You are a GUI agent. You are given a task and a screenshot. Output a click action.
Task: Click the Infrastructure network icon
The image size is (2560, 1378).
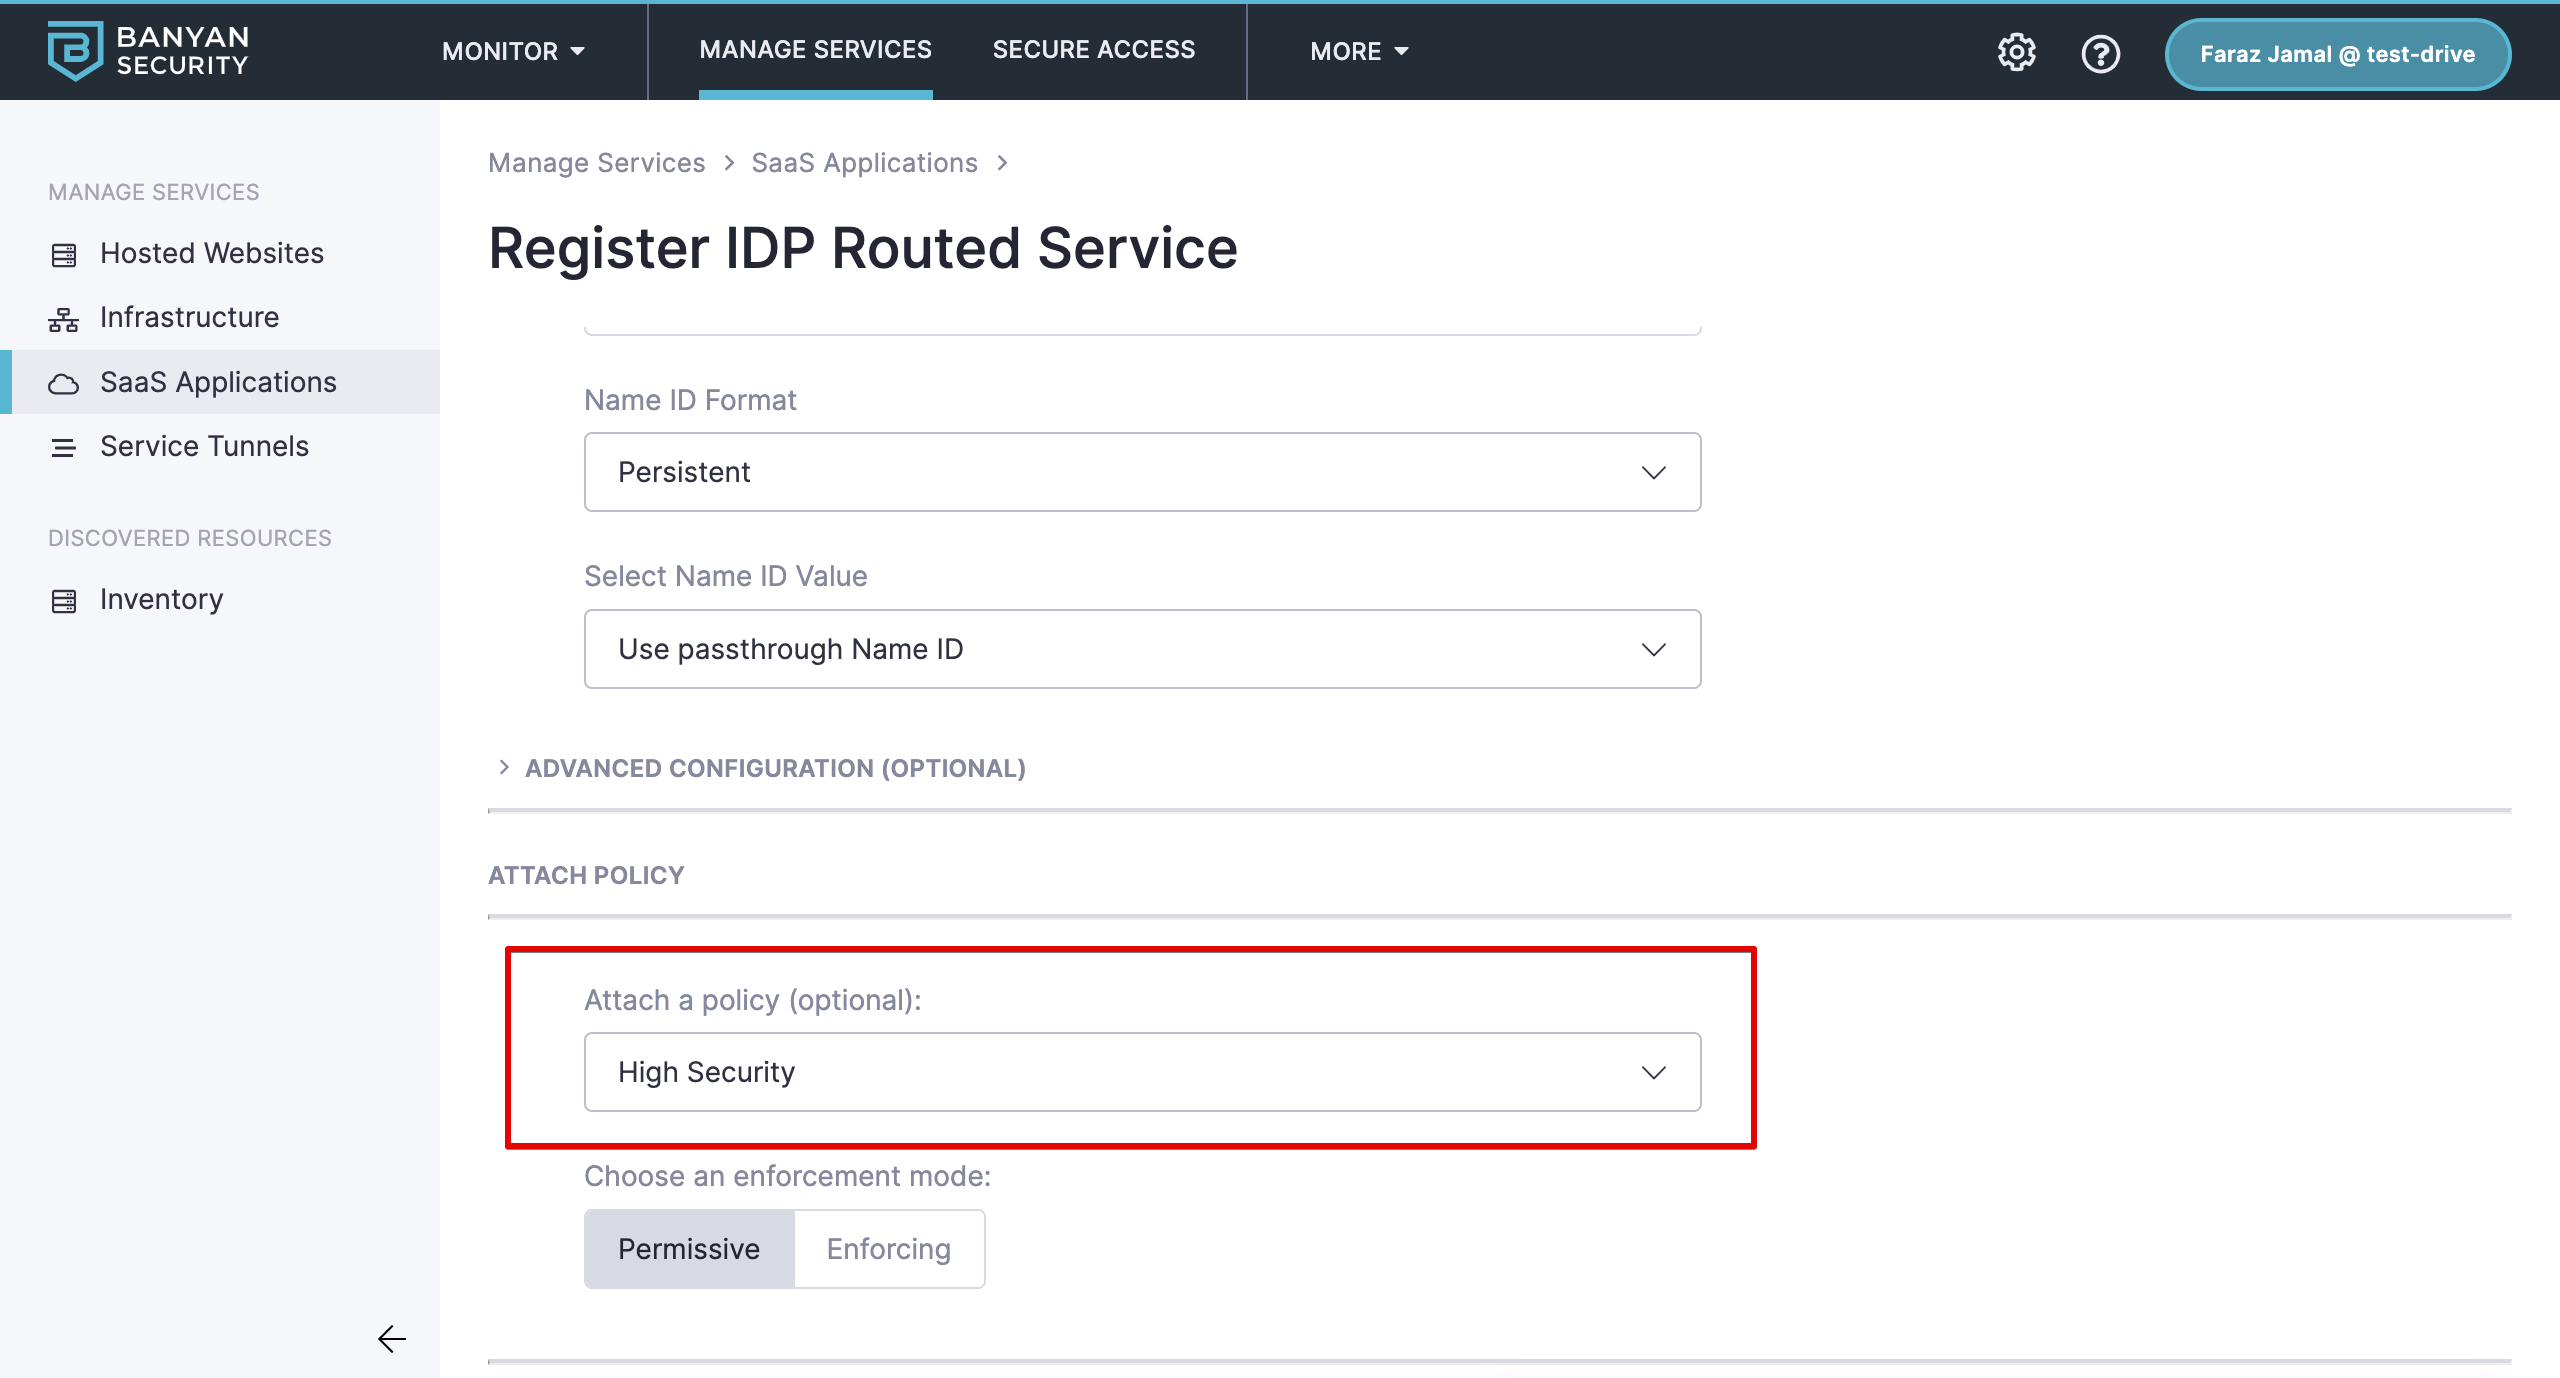64,319
